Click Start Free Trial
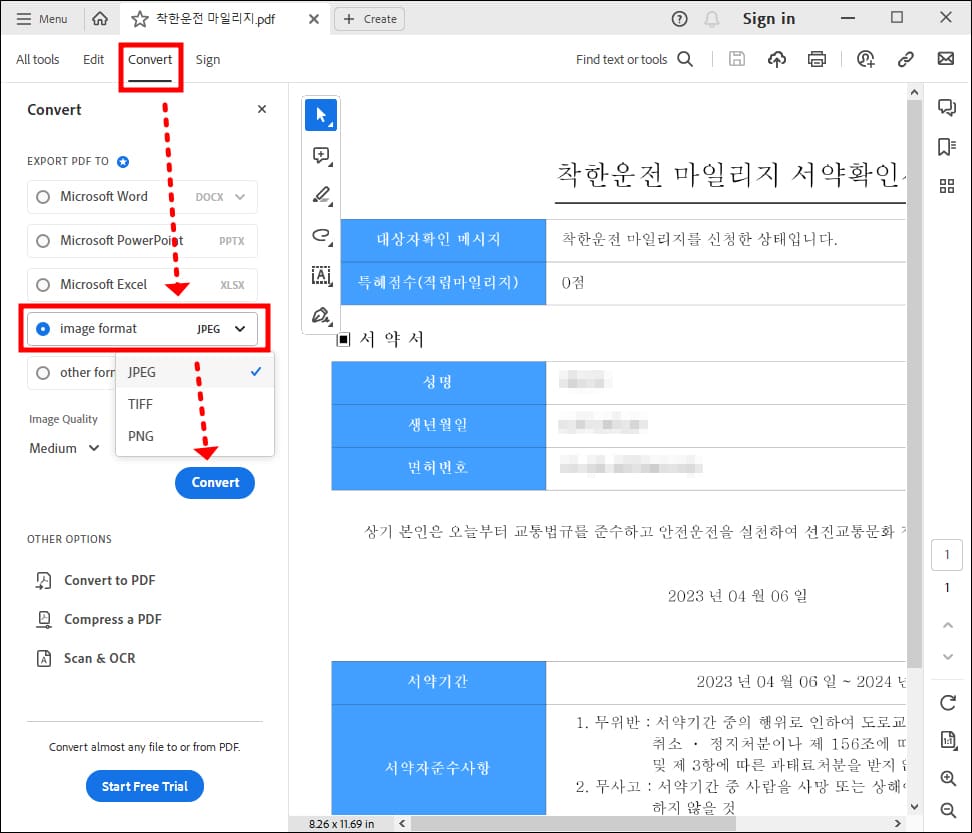Viewport: 972px width, 833px height. click(x=144, y=786)
